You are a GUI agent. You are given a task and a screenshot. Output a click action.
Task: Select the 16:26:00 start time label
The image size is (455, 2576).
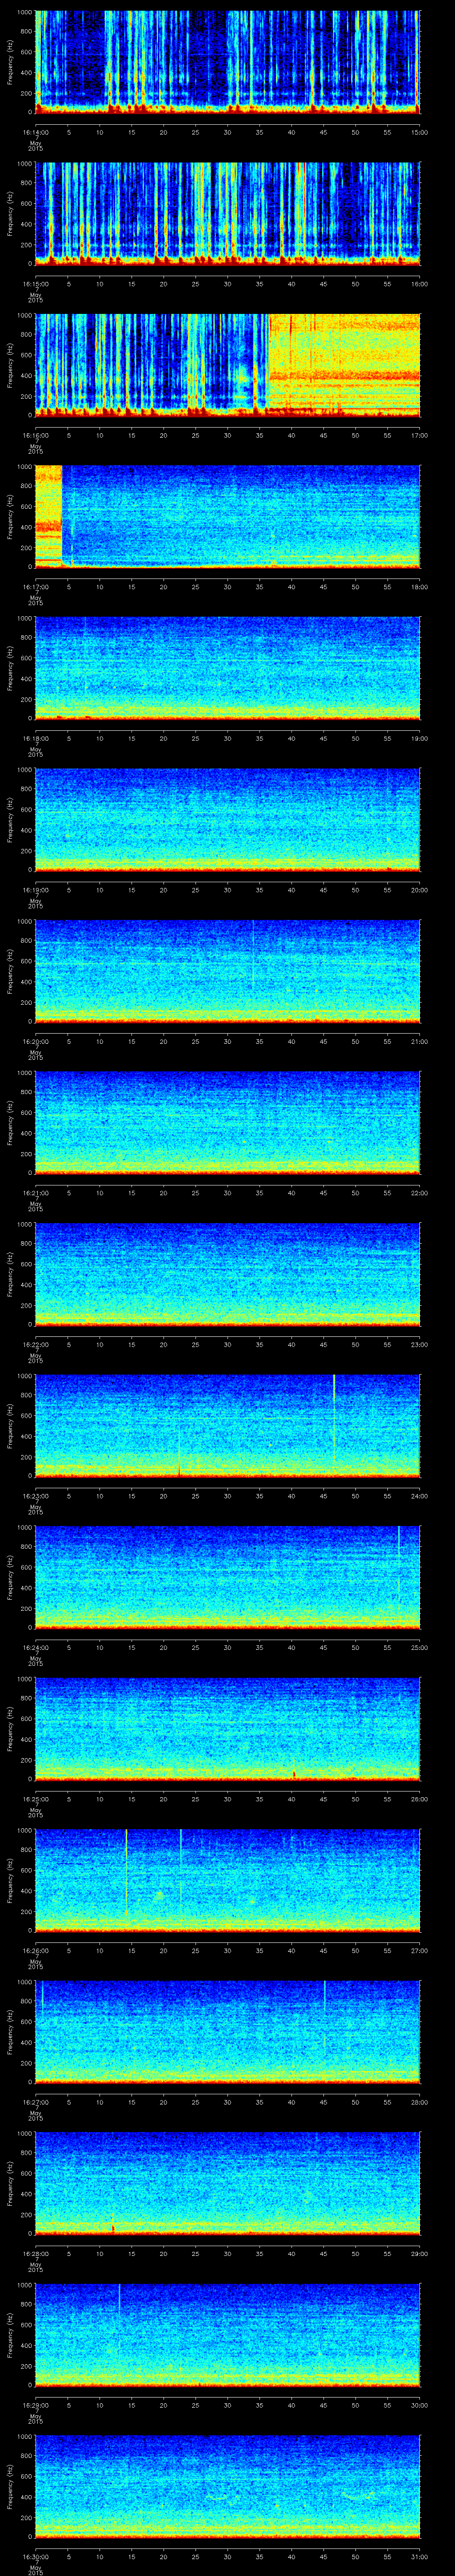point(35,1950)
